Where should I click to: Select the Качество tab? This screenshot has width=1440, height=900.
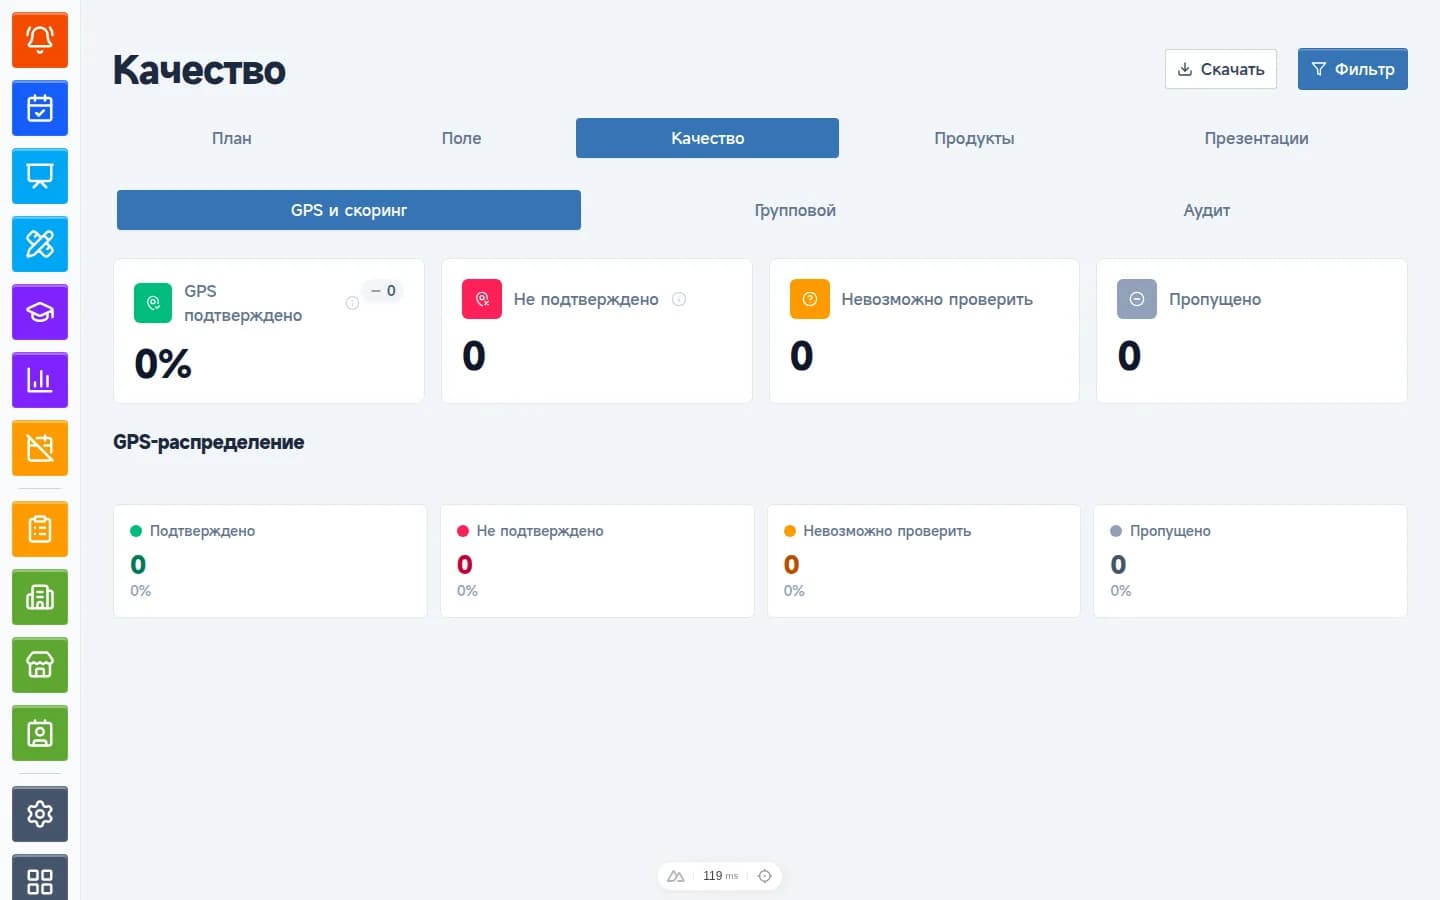tap(707, 138)
